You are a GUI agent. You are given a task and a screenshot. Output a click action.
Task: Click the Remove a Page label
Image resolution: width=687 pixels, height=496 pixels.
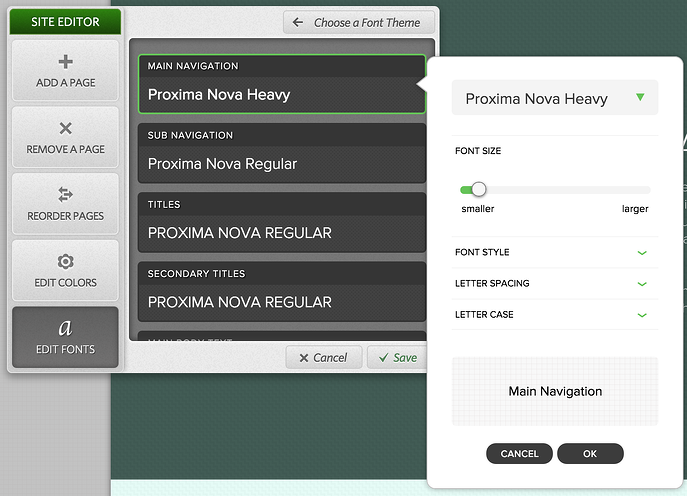pyautogui.click(x=65, y=149)
